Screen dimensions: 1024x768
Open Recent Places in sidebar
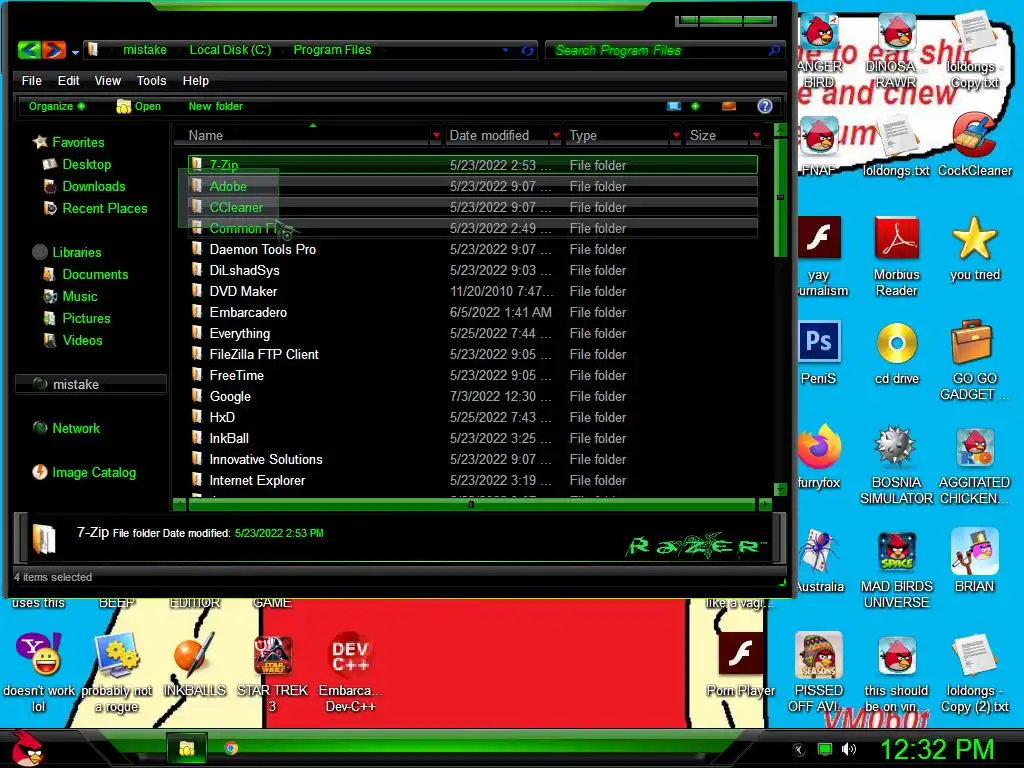[x=104, y=208]
